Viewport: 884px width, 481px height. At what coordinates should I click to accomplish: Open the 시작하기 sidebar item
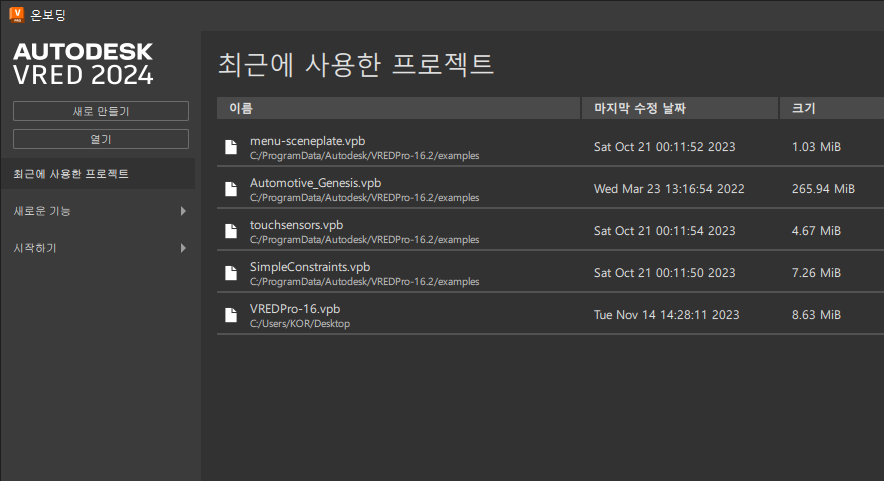pos(98,248)
